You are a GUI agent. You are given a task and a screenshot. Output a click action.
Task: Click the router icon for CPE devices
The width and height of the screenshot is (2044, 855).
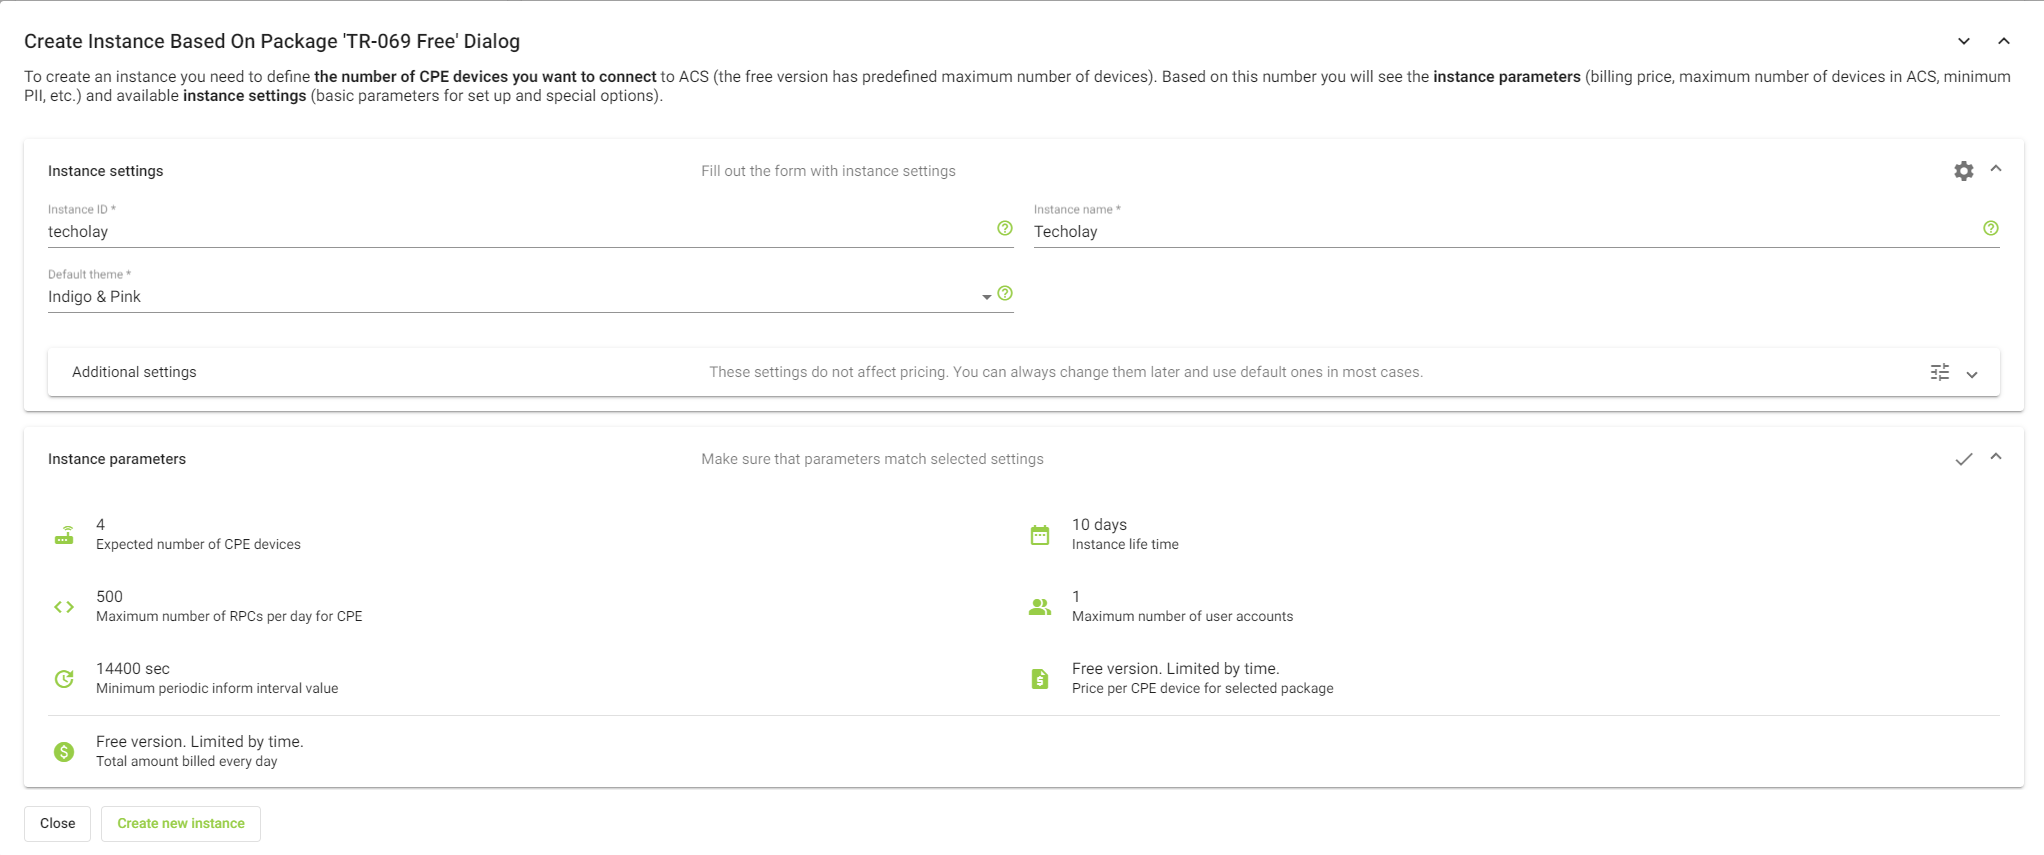pyautogui.click(x=64, y=535)
